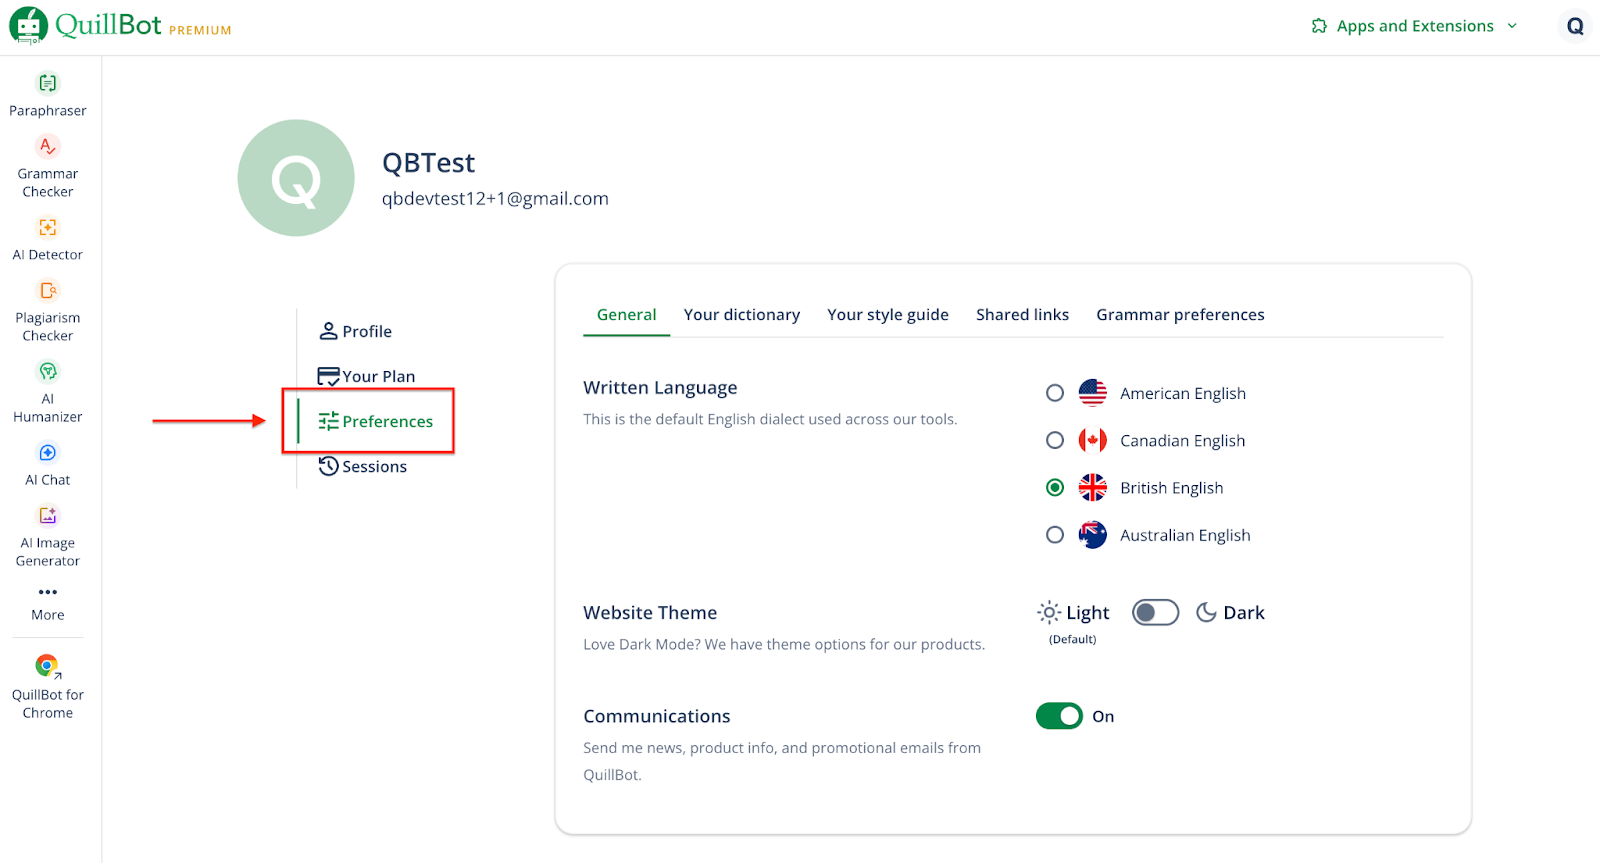
Task: Select the American English radio button
Action: [1054, 393]
